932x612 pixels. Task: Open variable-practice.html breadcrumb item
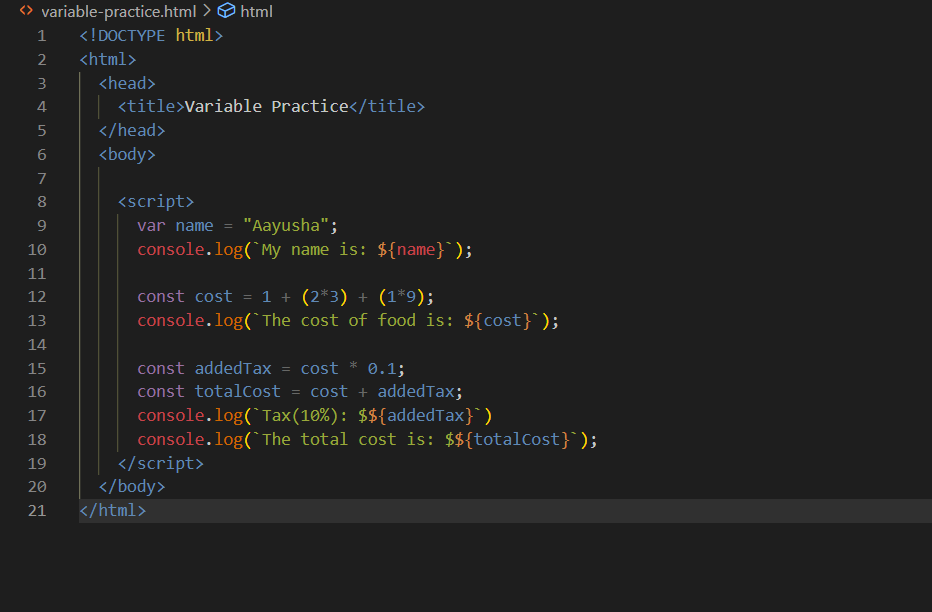click(x=118, y=11)
